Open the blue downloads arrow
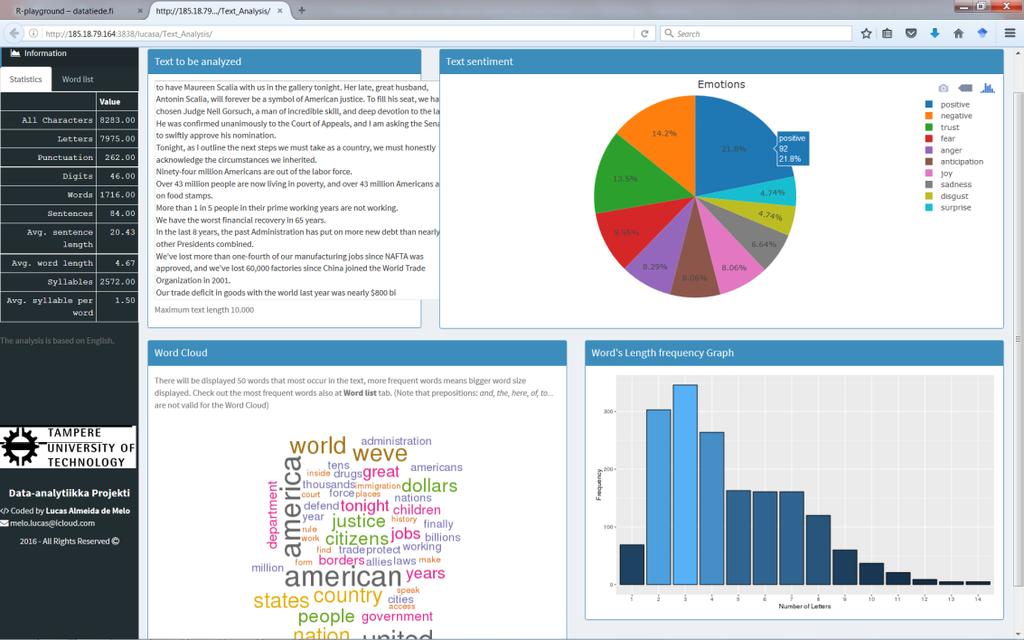Screen dimensions: 1024x640 [935, 33]
